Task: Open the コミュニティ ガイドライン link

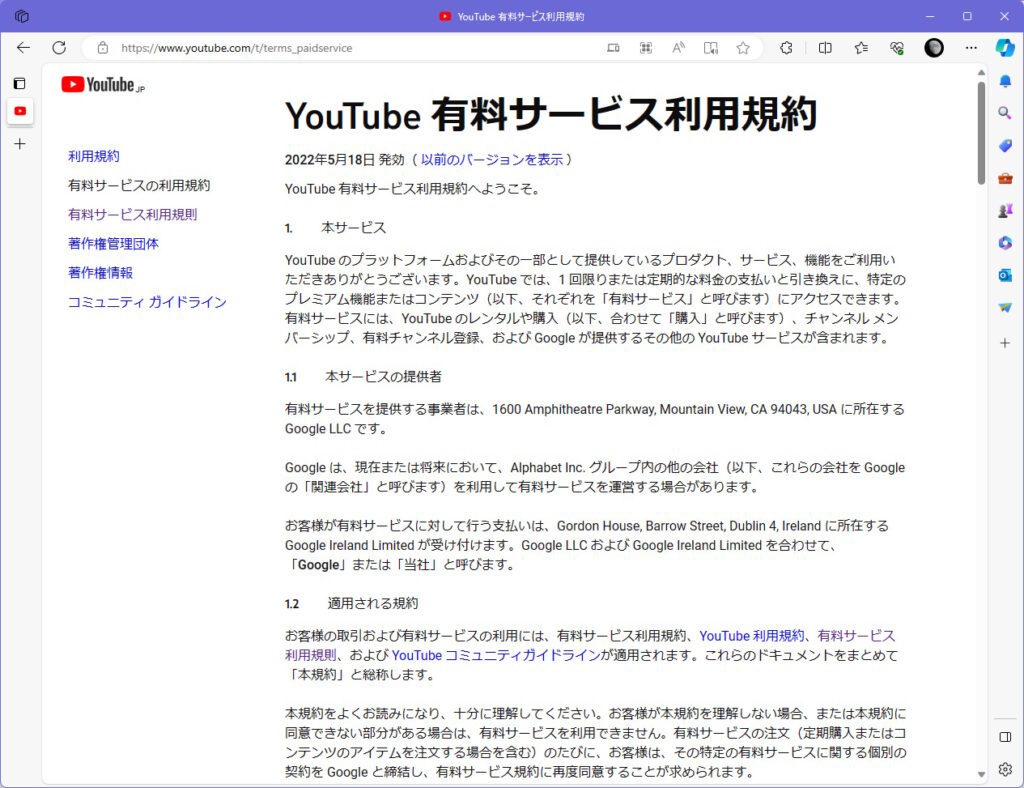Action: [148, 302]
